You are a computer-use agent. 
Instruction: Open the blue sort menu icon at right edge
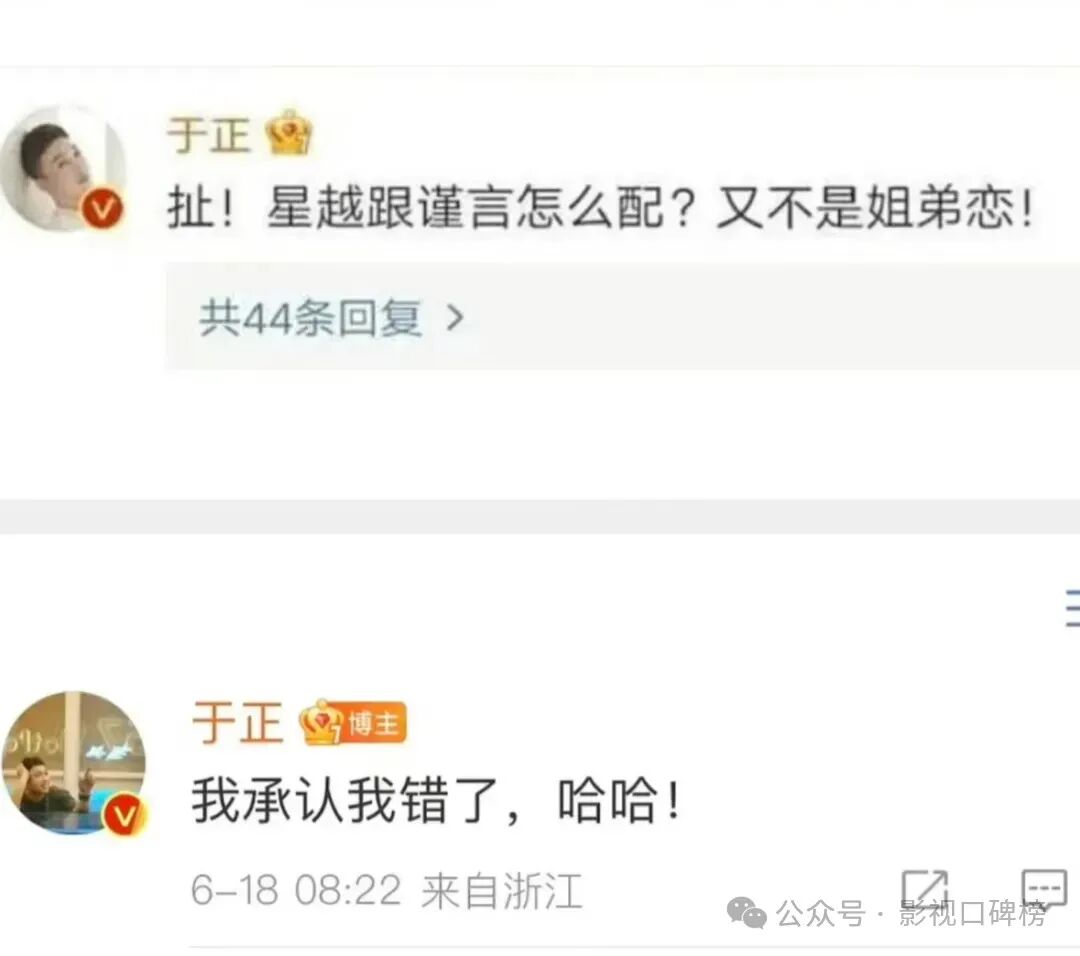(1072, 607)
